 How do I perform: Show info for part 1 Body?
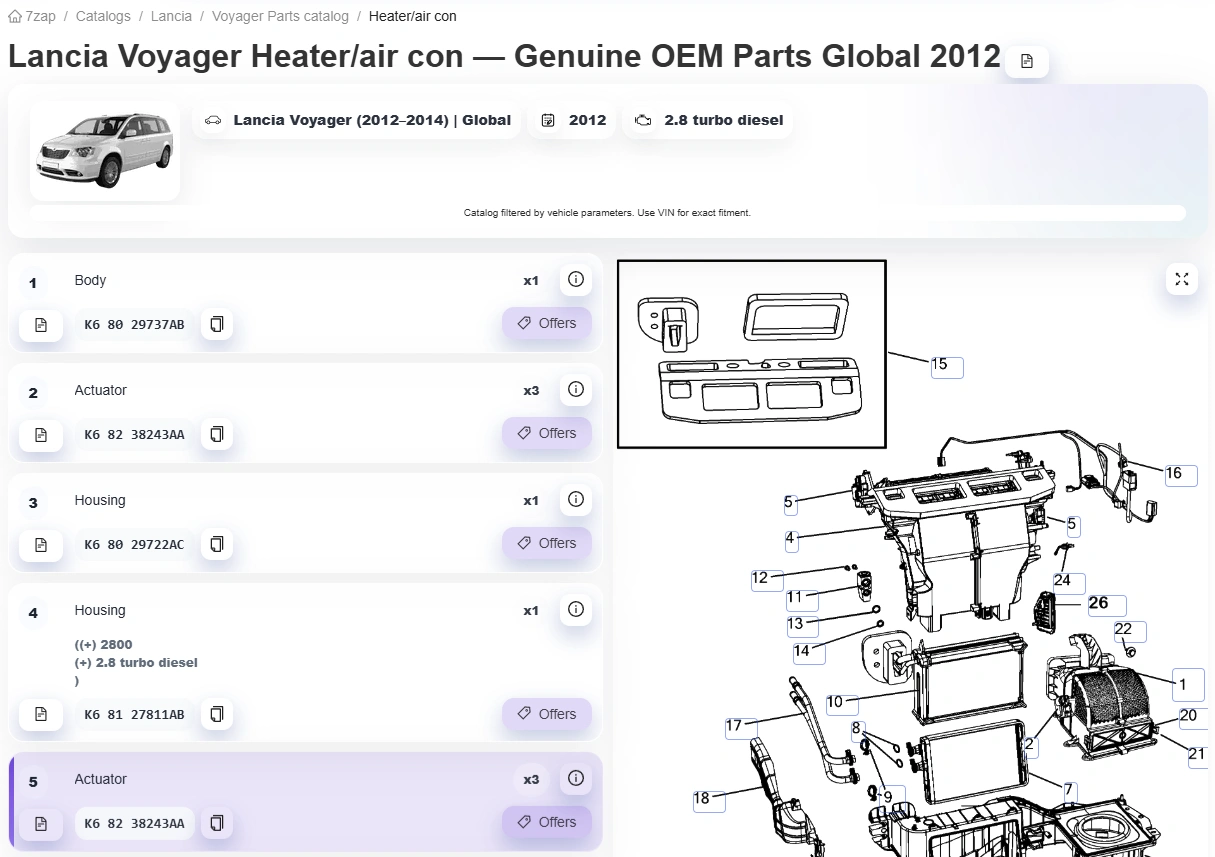click(575, 280)
